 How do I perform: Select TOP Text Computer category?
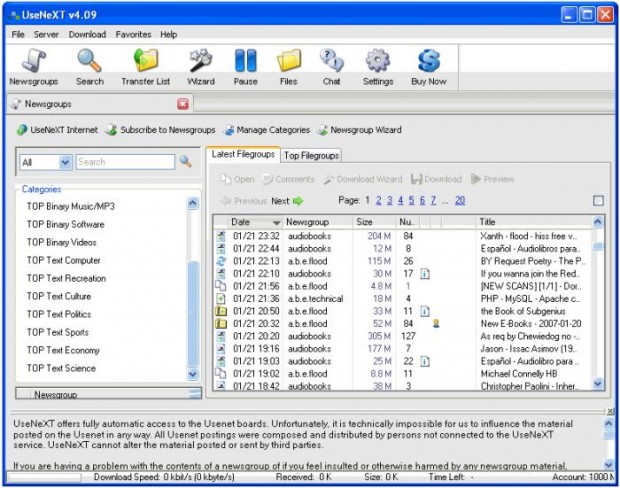(x=64, y=260)
